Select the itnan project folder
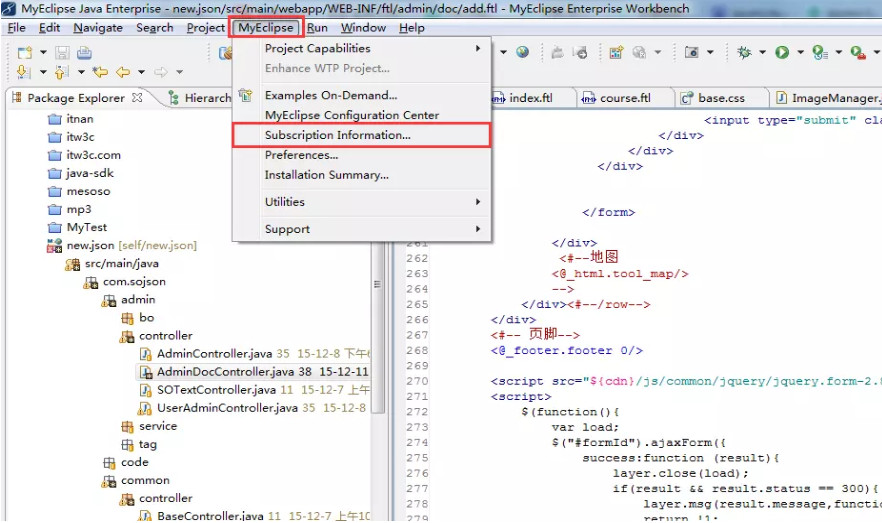This screenshot has width=882, height=523. click(71, 119)
